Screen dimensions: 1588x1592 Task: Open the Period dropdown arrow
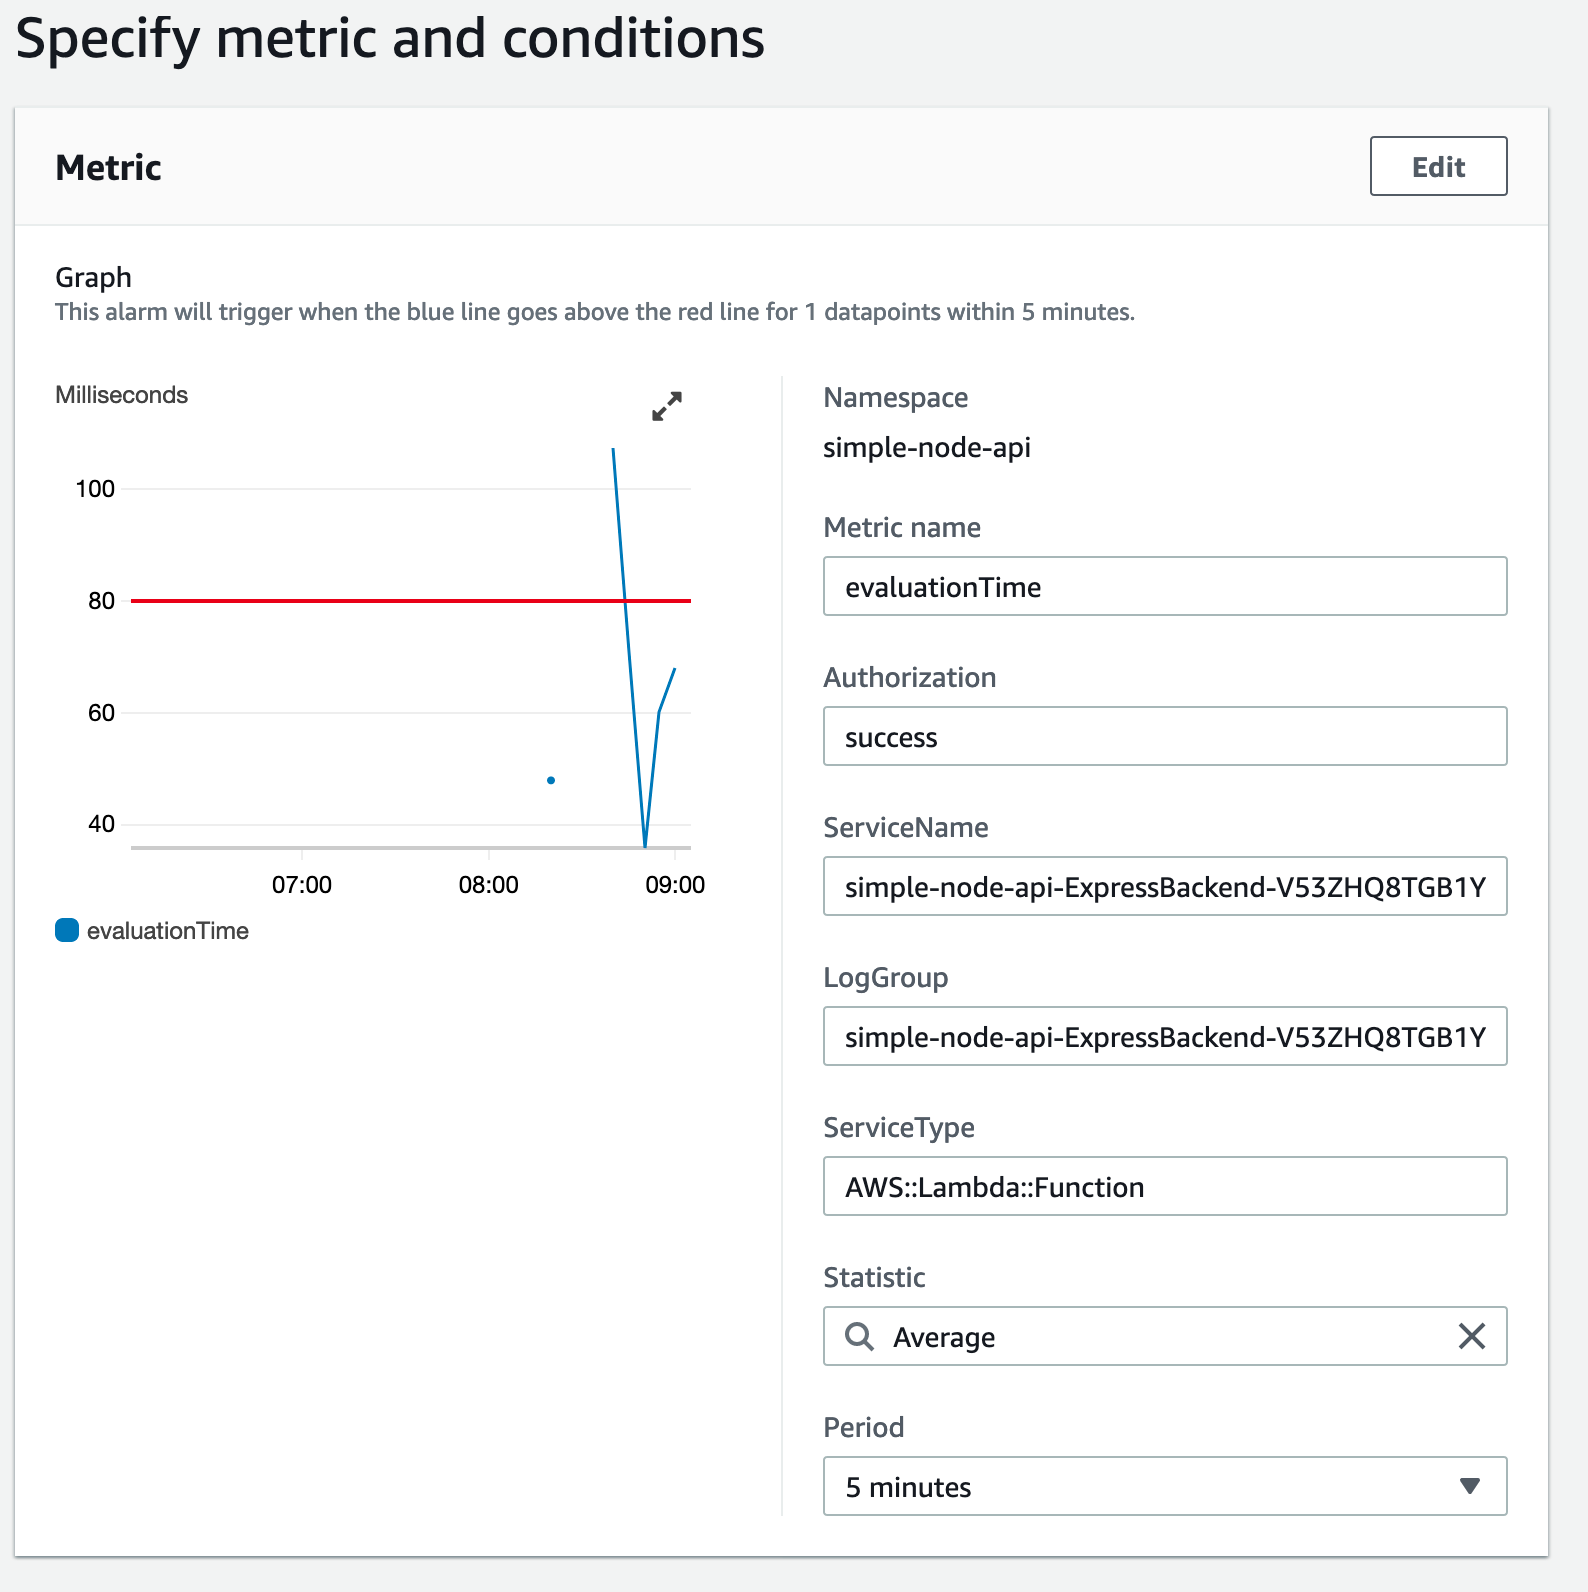(x=1469, y=1486)
